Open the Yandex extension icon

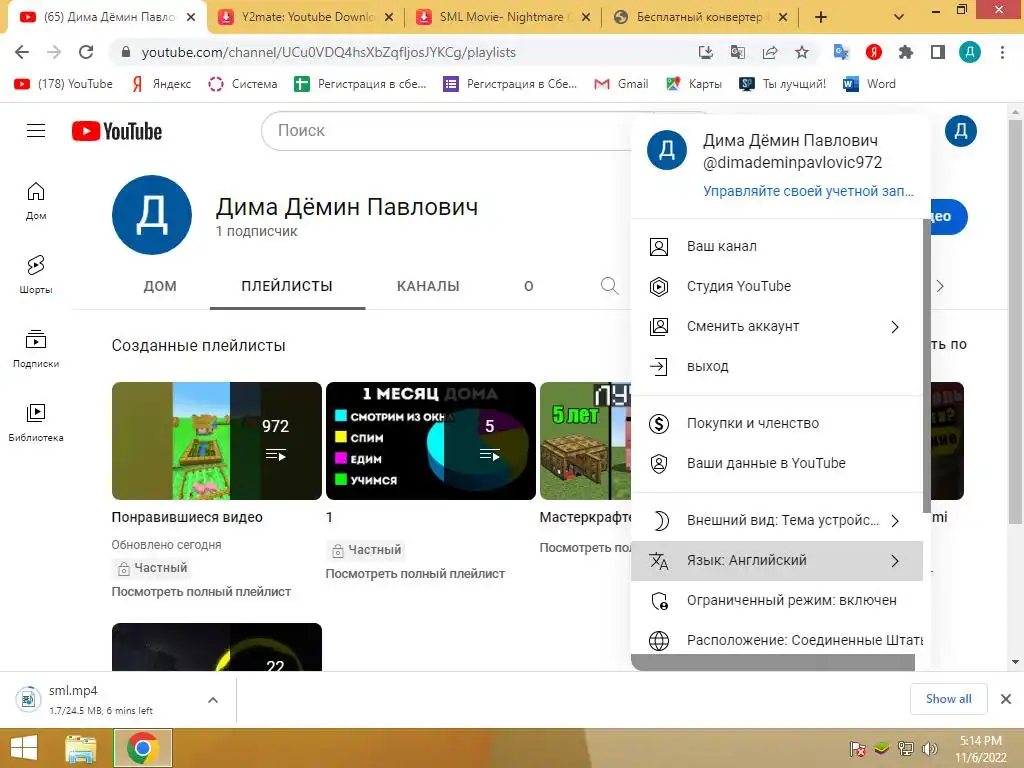coord(874,52)
